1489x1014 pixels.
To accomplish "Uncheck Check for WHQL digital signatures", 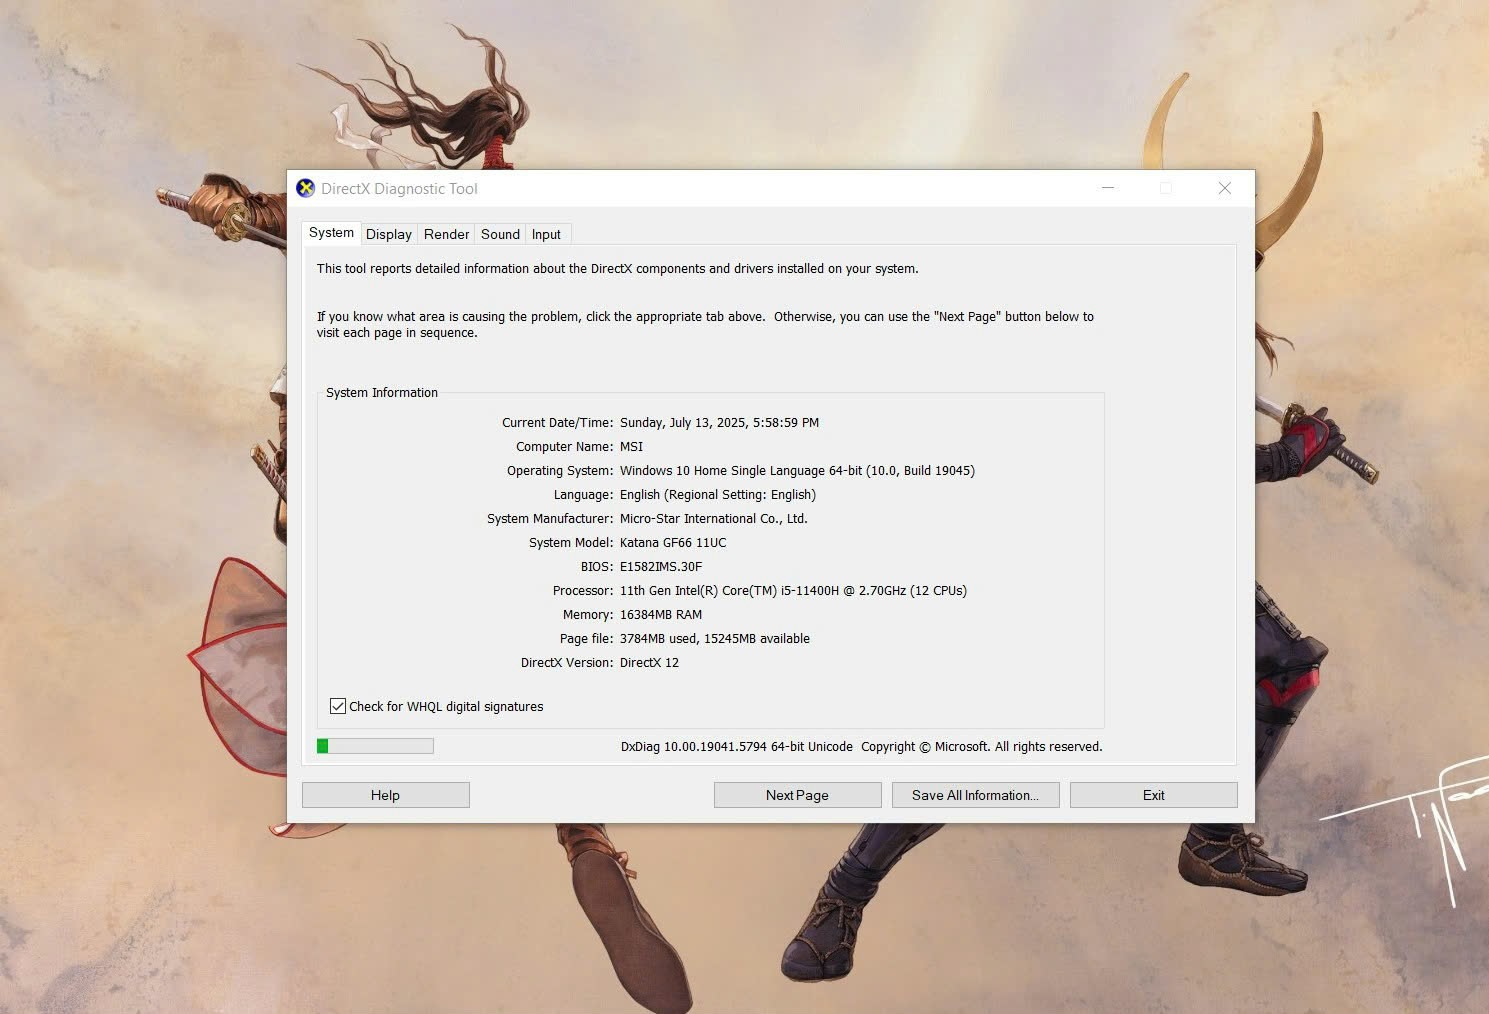I will pos(338,706).
